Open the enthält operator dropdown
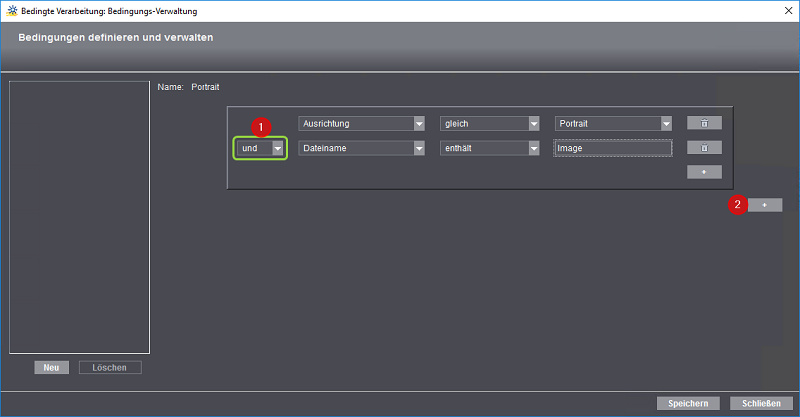The image size is (800, 417). tap(491, 148)
